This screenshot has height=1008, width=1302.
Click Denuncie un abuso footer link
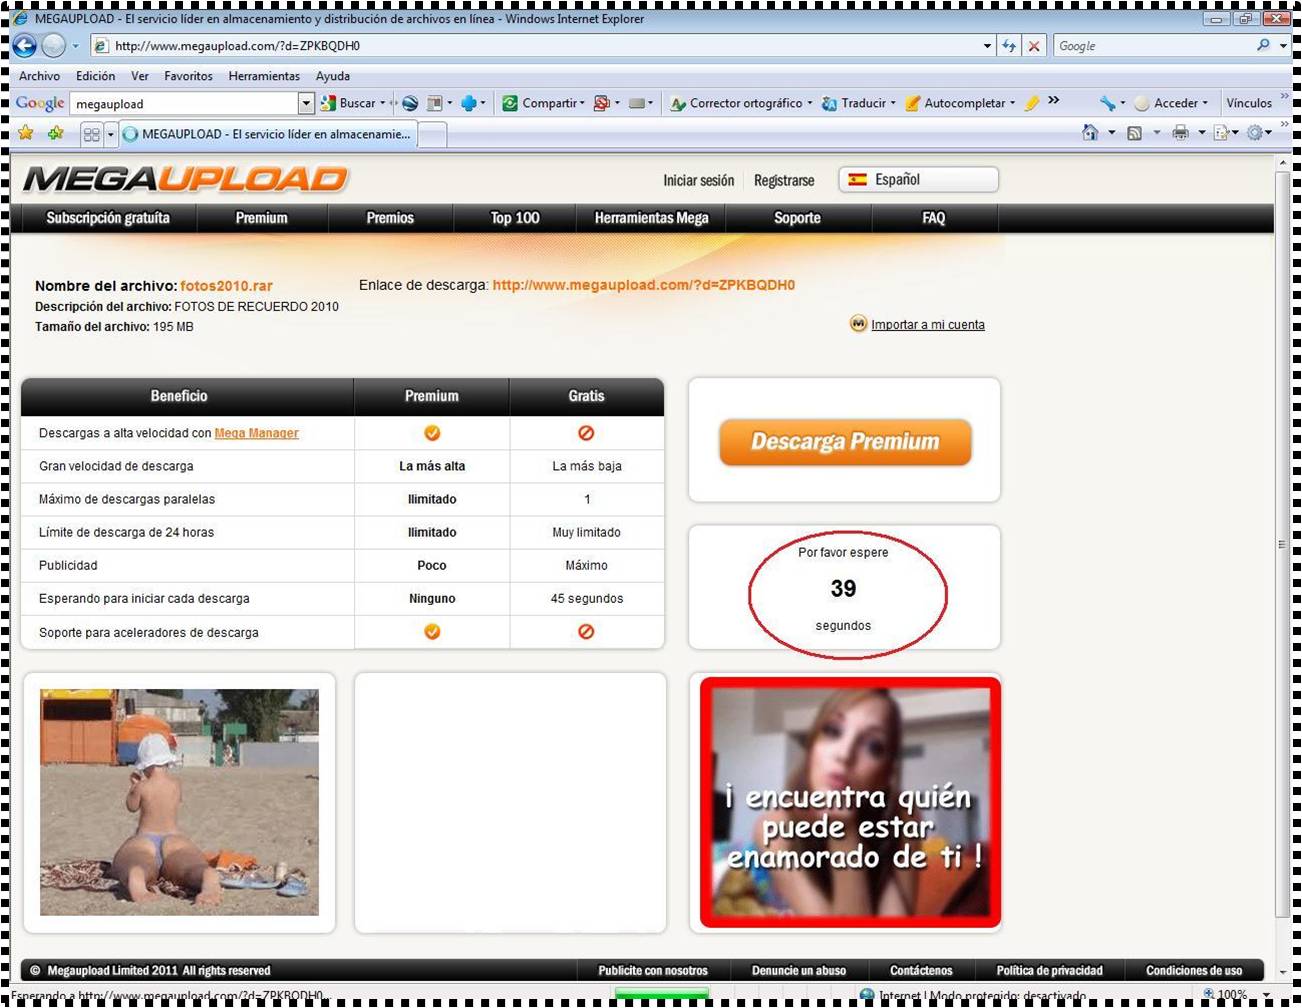coord(799,970)
